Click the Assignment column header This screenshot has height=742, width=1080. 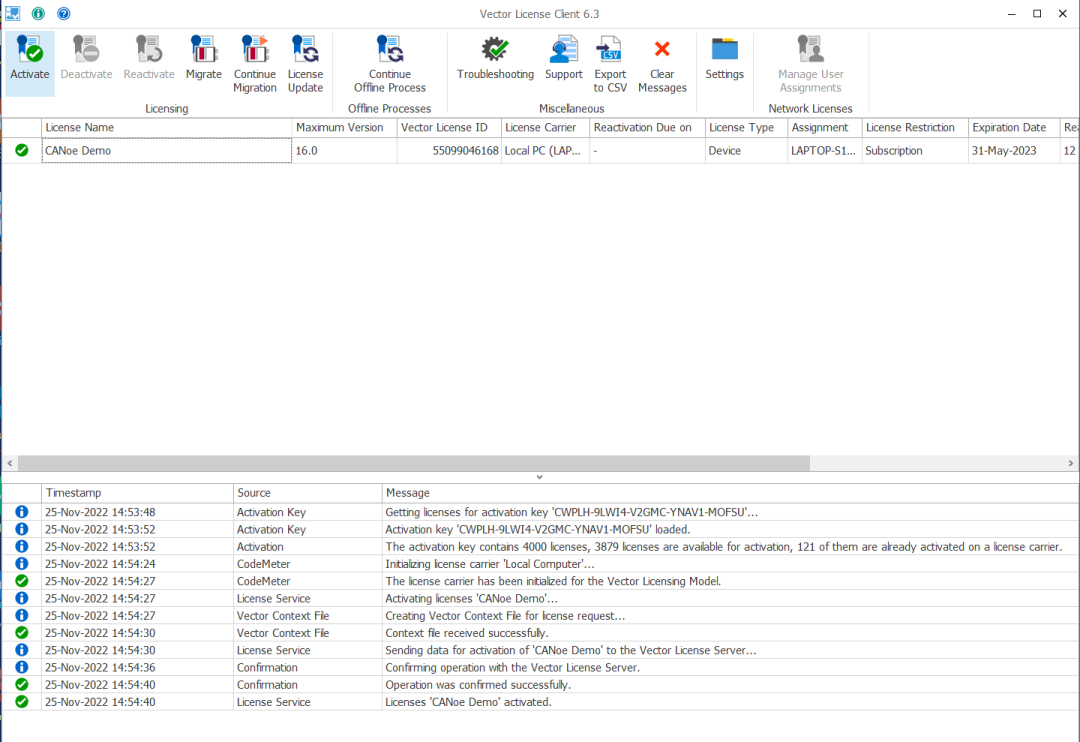pos(825,127)
